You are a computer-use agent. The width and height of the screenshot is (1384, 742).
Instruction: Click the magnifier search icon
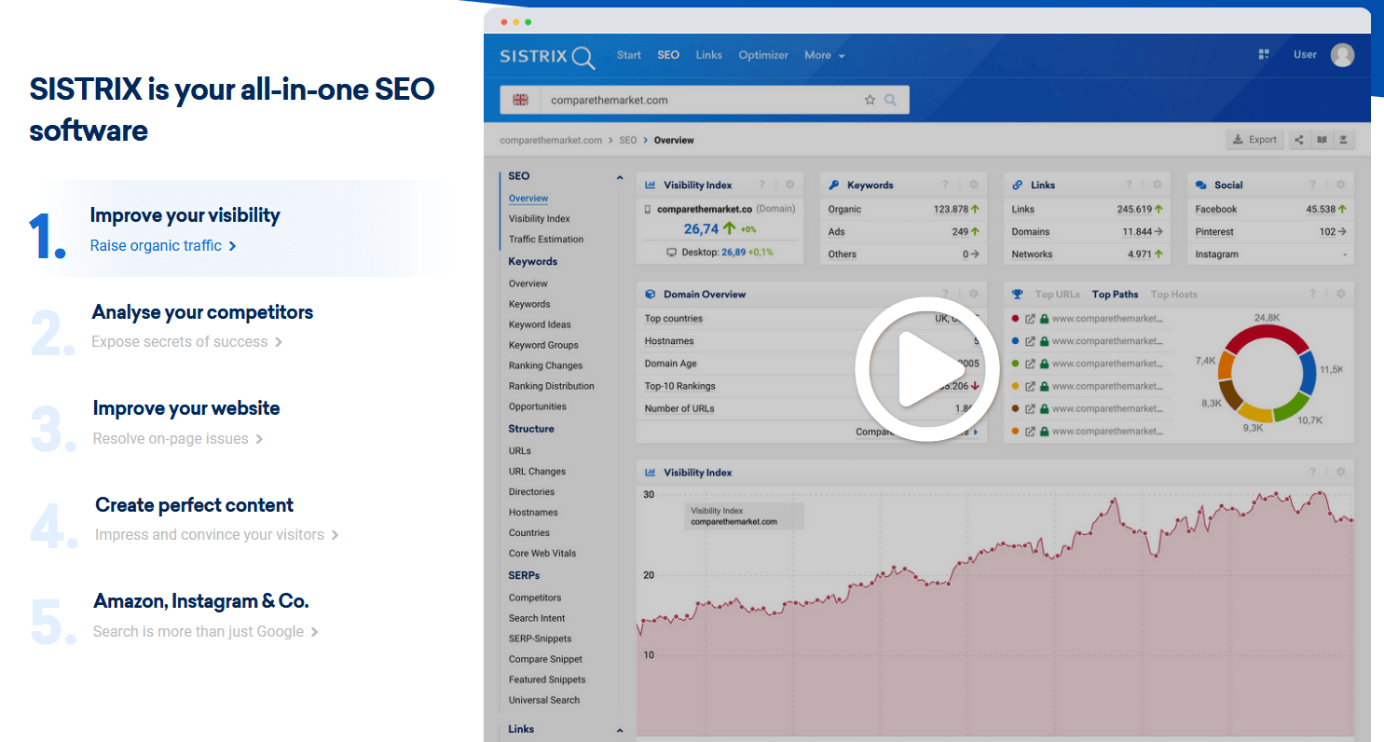[x=889, y=99]
